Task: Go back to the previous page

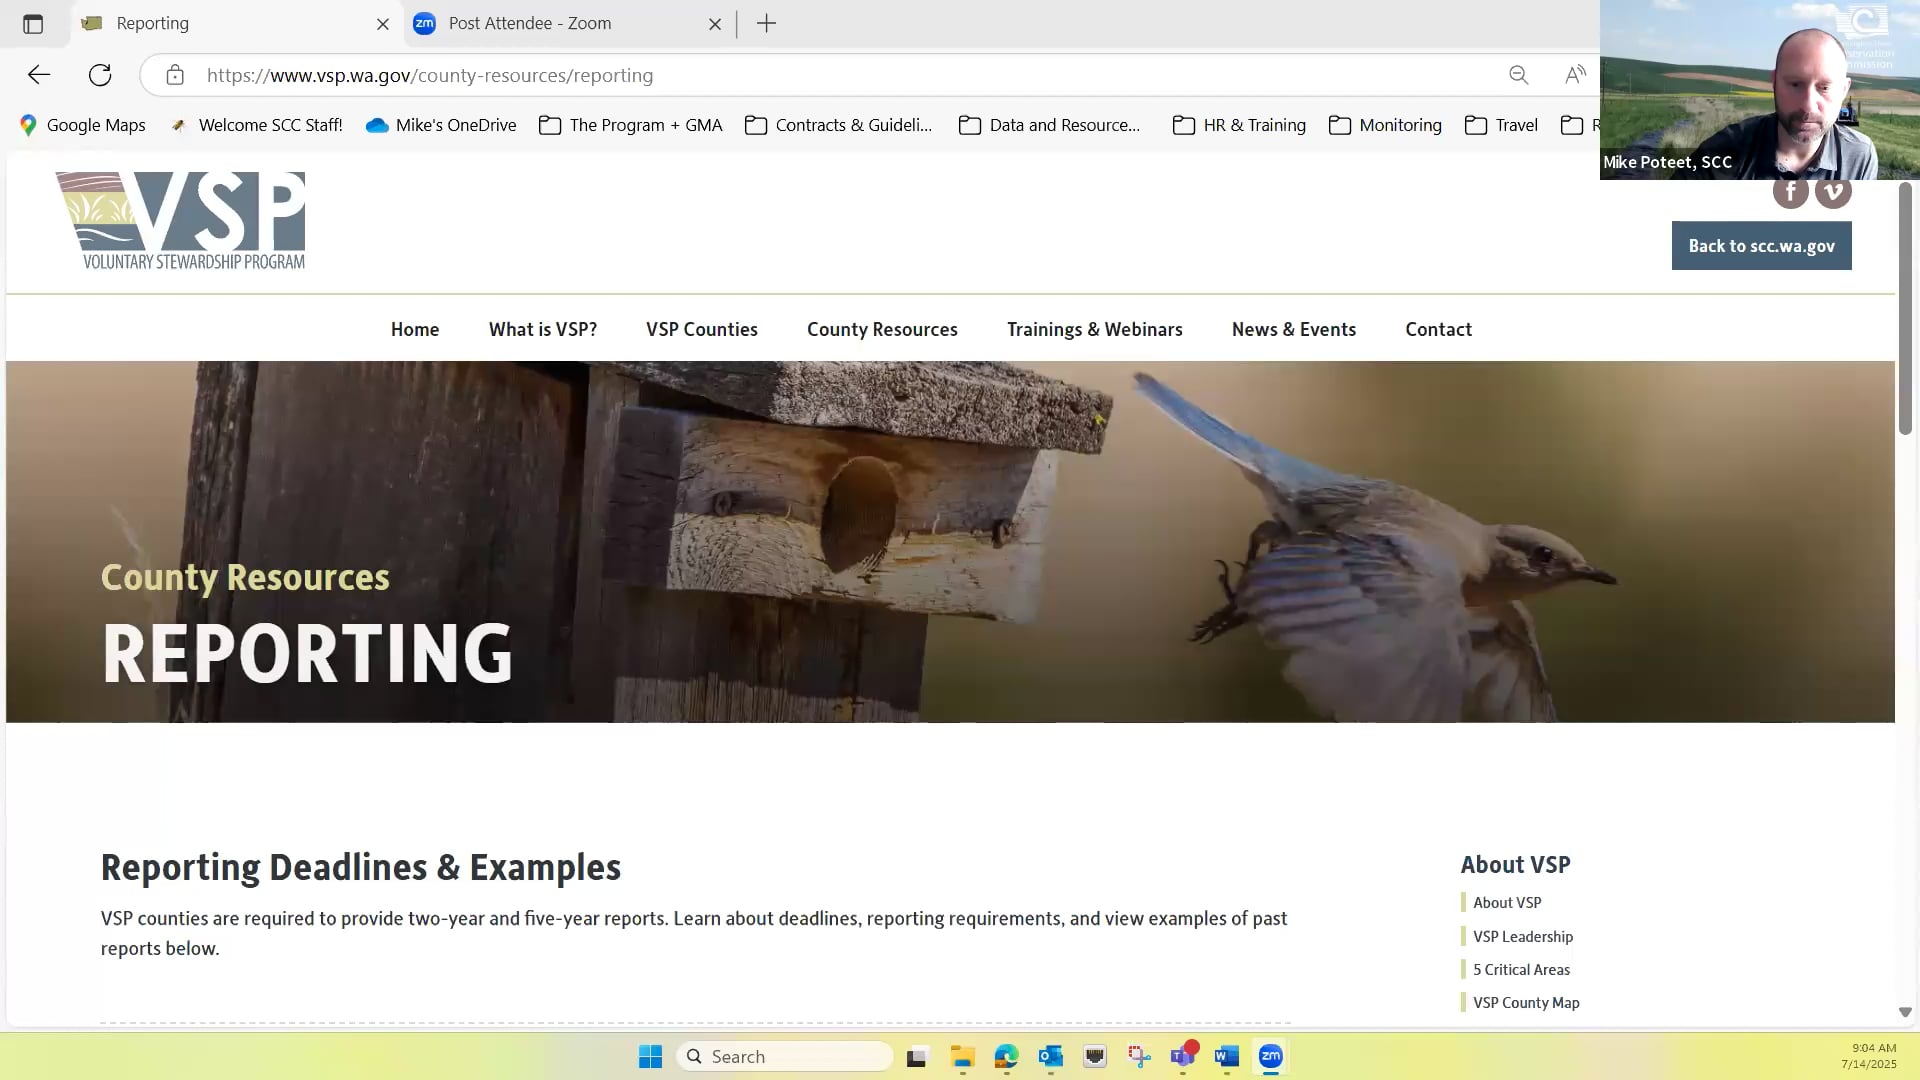Action: click(x=38, y=74)
